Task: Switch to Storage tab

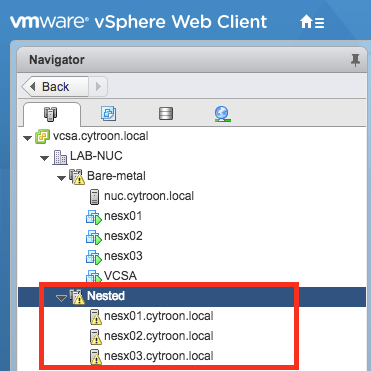Action: pyautogui.click(x=165, y=113)
